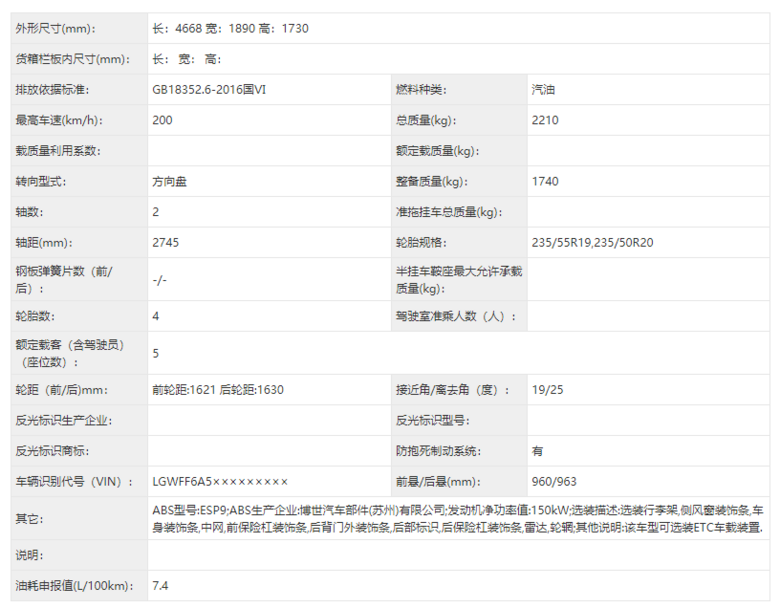This screenshot has height=608, width=780.
Task: Click the 总质量(kg) label
Action: click(426, 120)
